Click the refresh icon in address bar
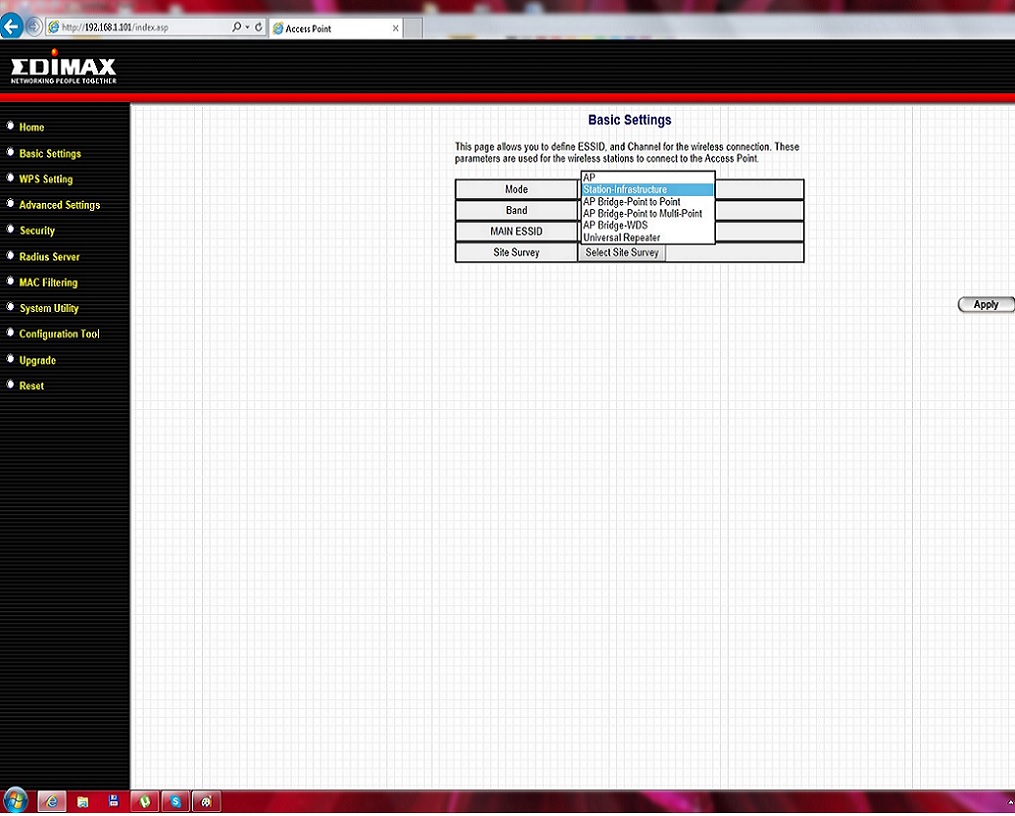The width and height of the screenshot is (1015, 816). [259, 28]
